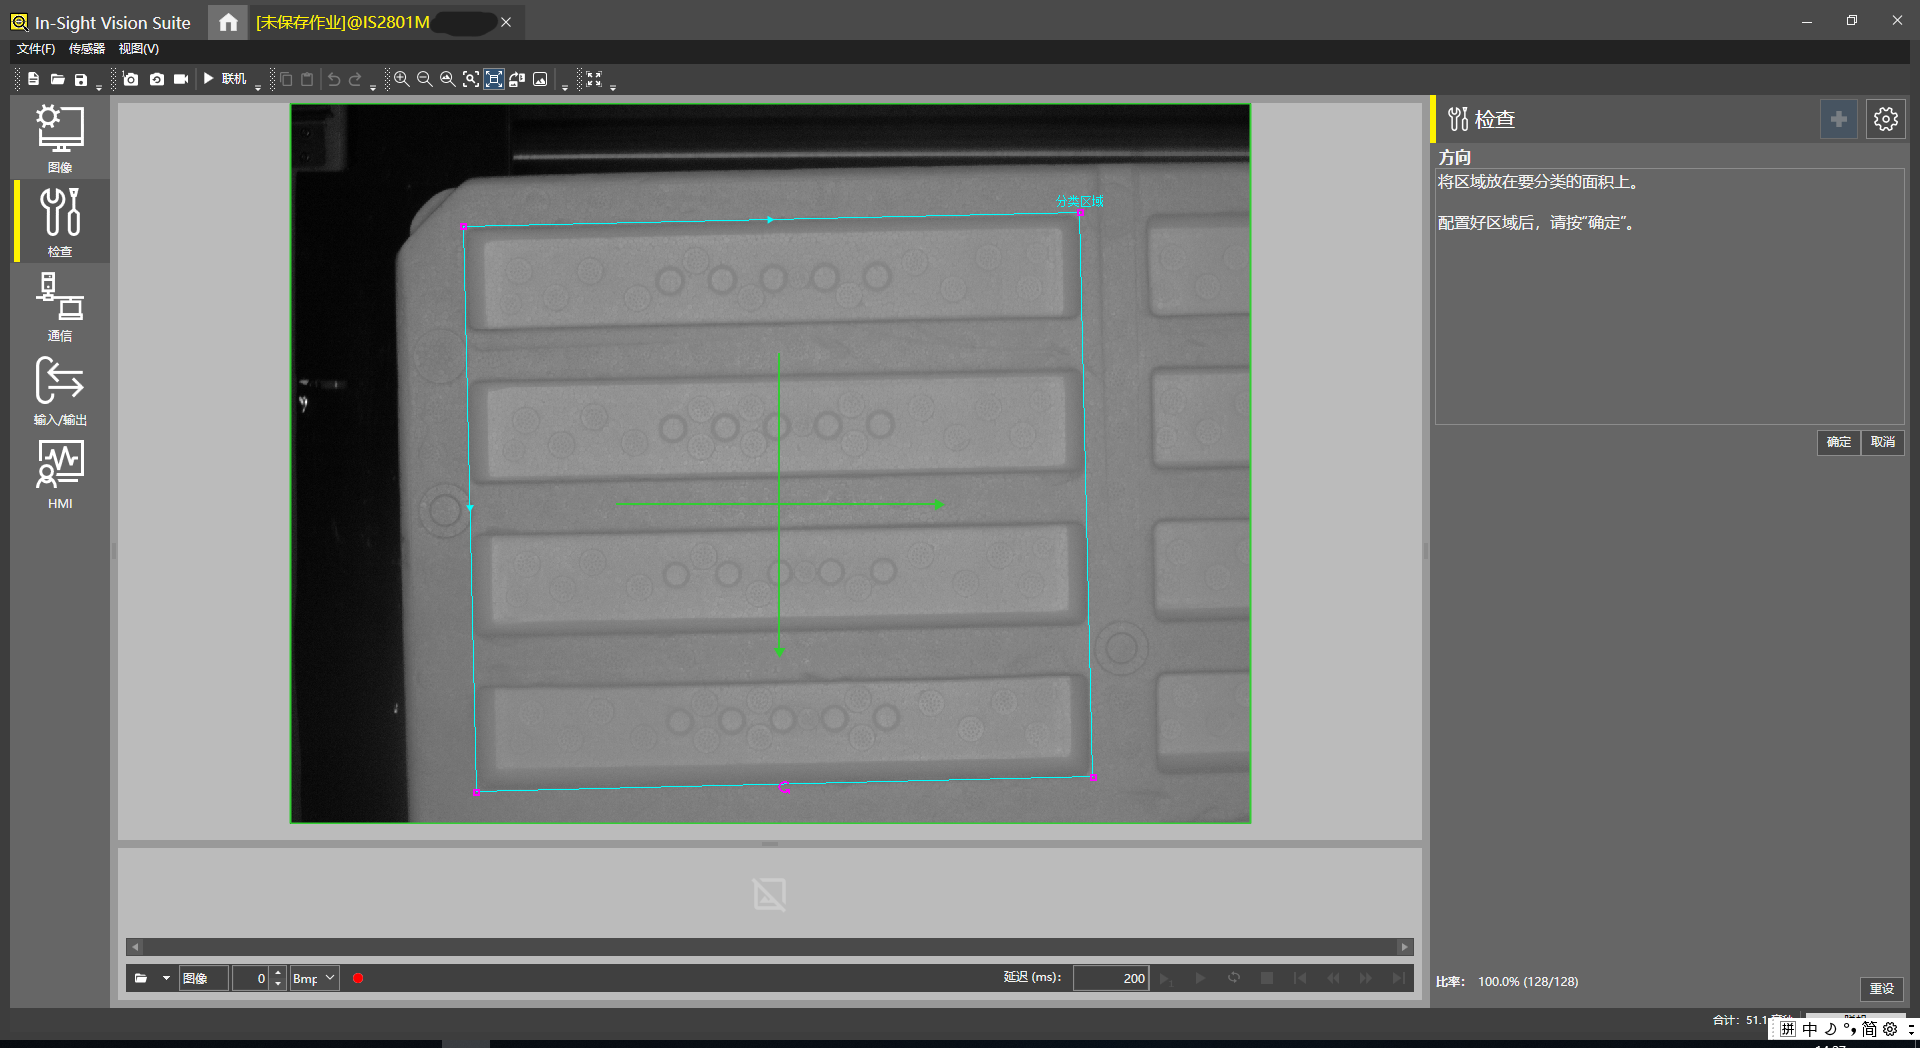
Task: Open the IME settings gear icon
Action: (1890, 1029)
